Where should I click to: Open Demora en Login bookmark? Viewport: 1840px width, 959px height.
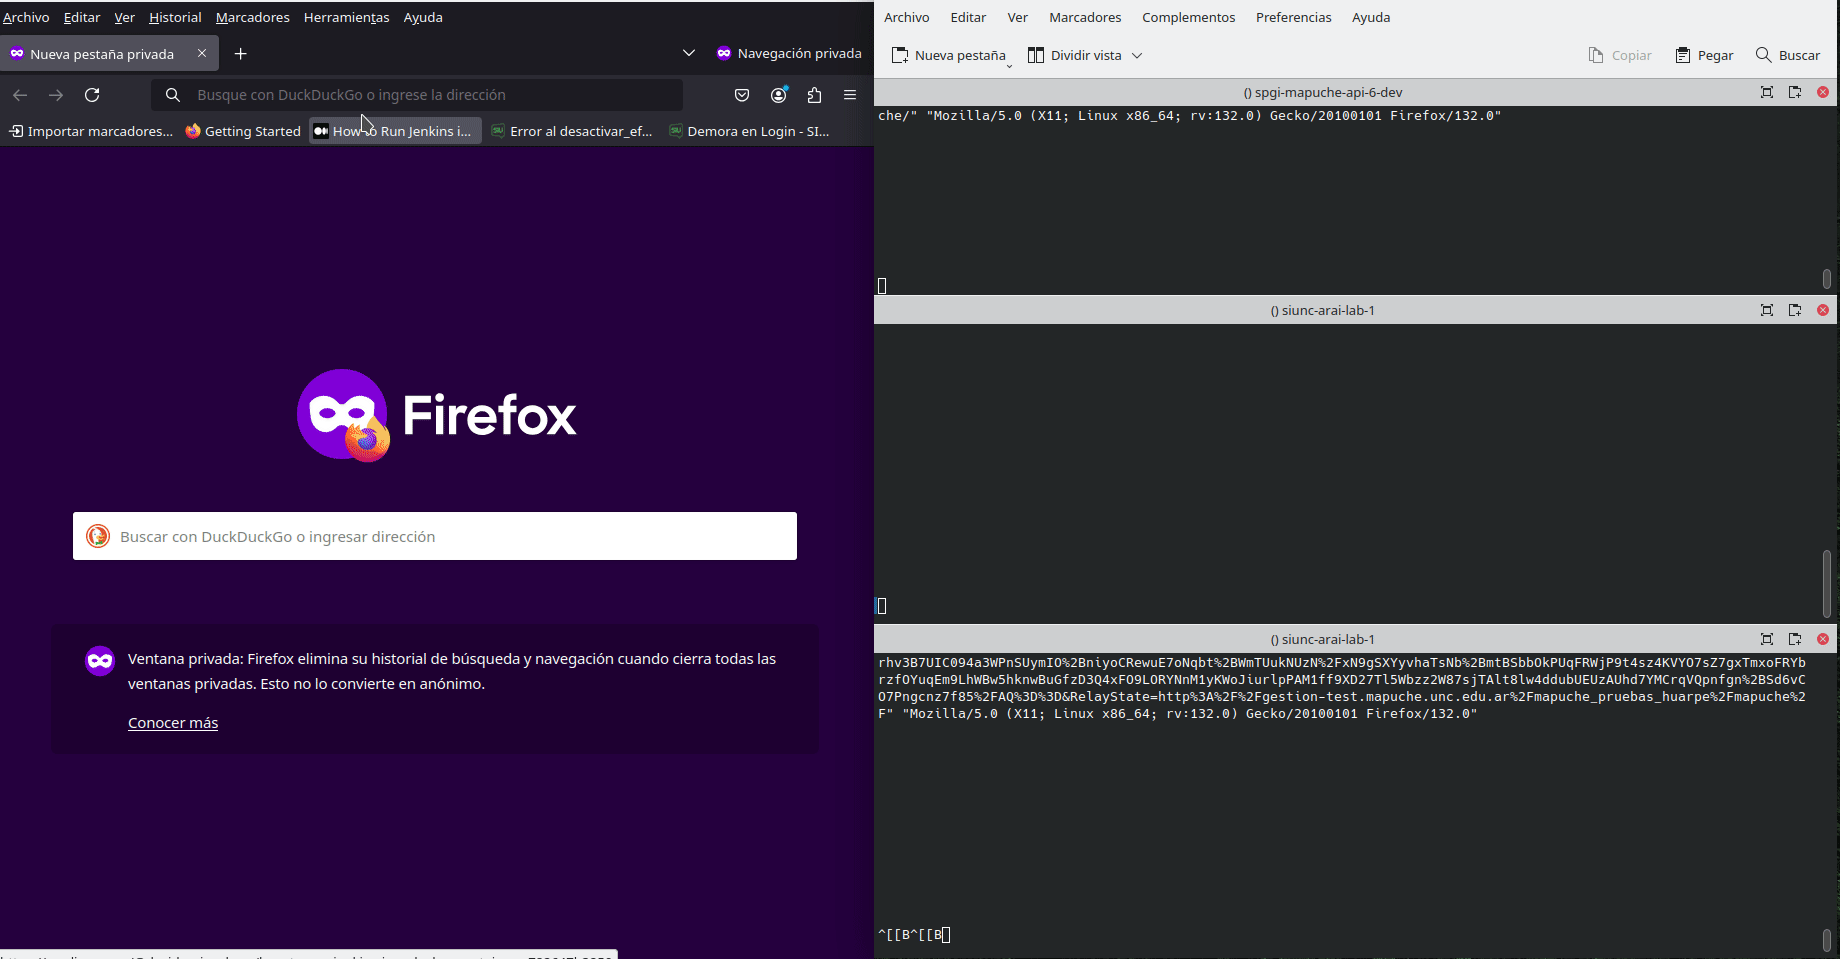click(749, 131)
